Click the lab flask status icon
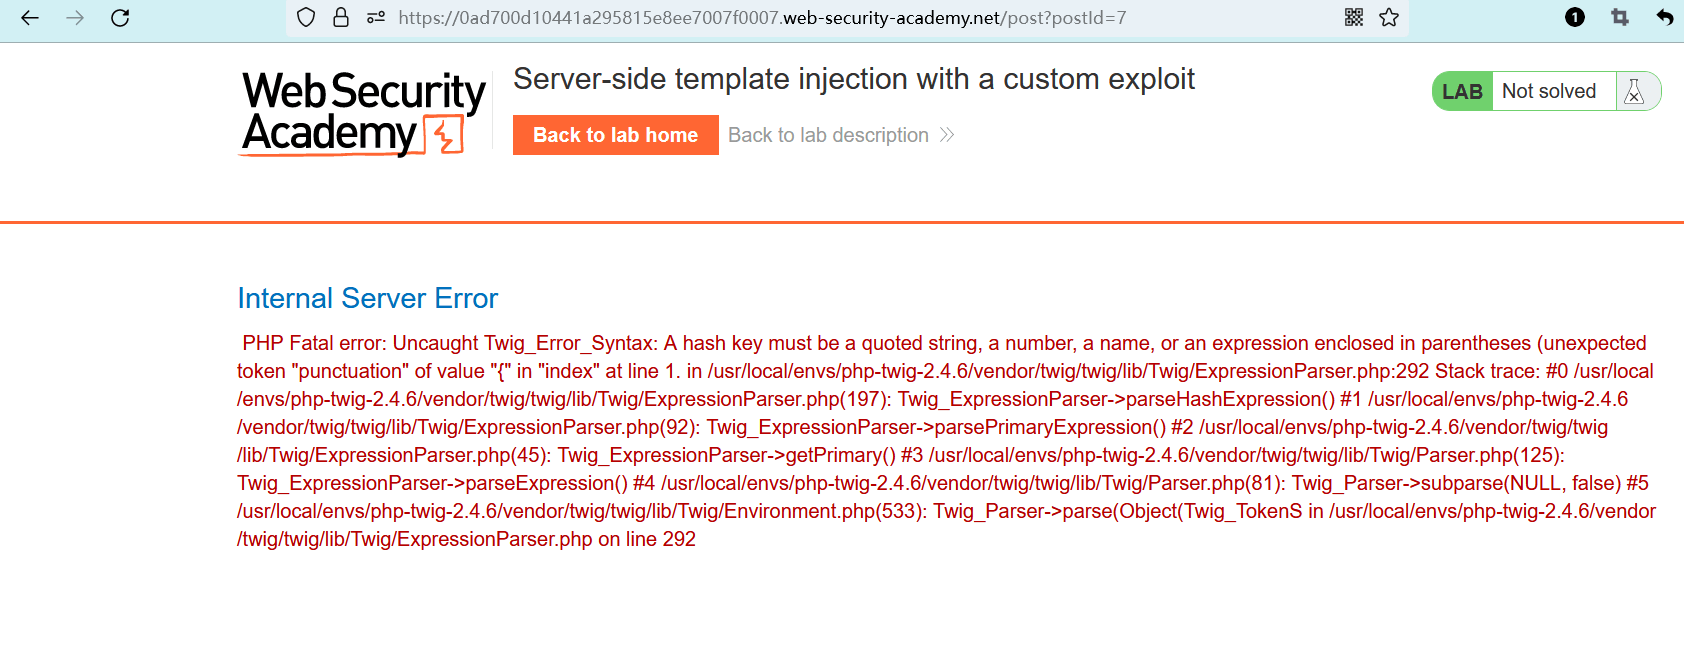This screenshot has width=1684, height=663. 1634,91
